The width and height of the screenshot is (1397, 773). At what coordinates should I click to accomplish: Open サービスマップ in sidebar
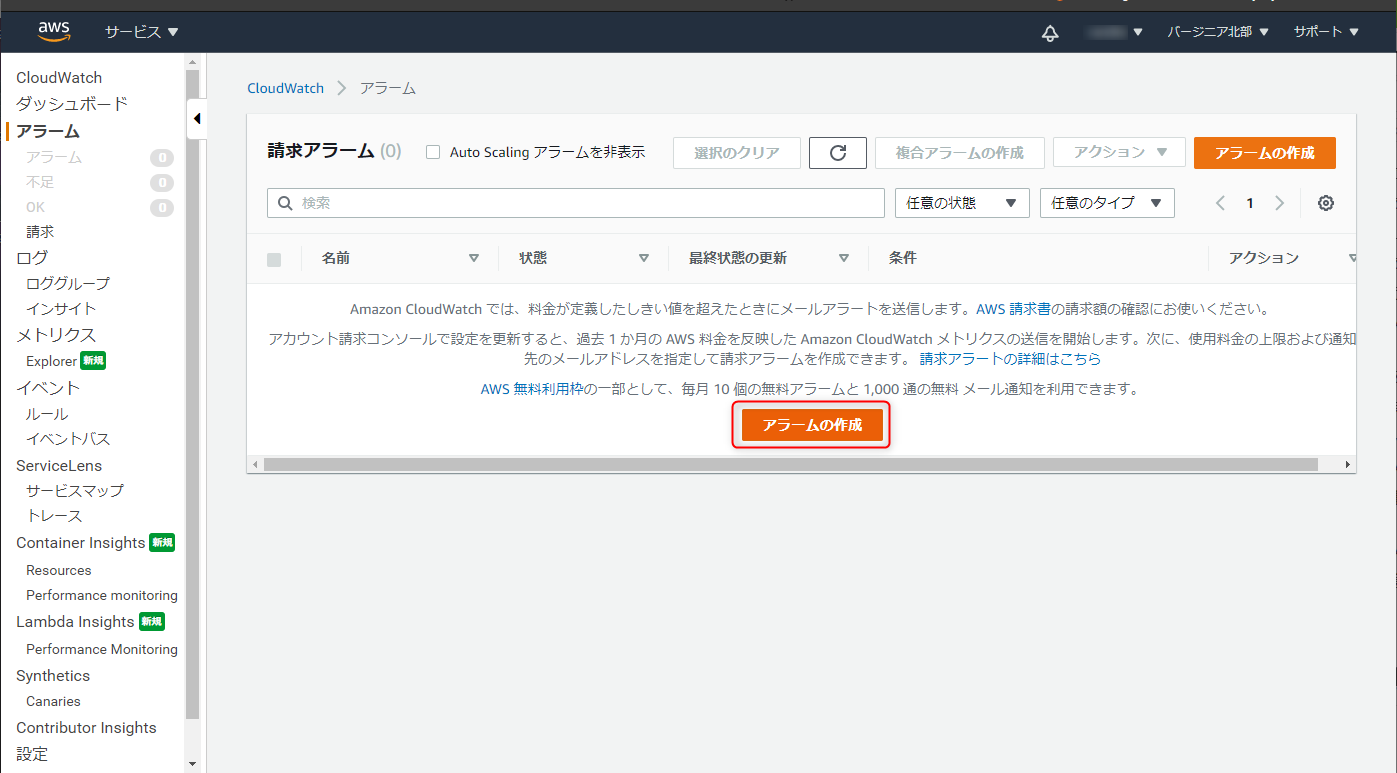(75, 491)
